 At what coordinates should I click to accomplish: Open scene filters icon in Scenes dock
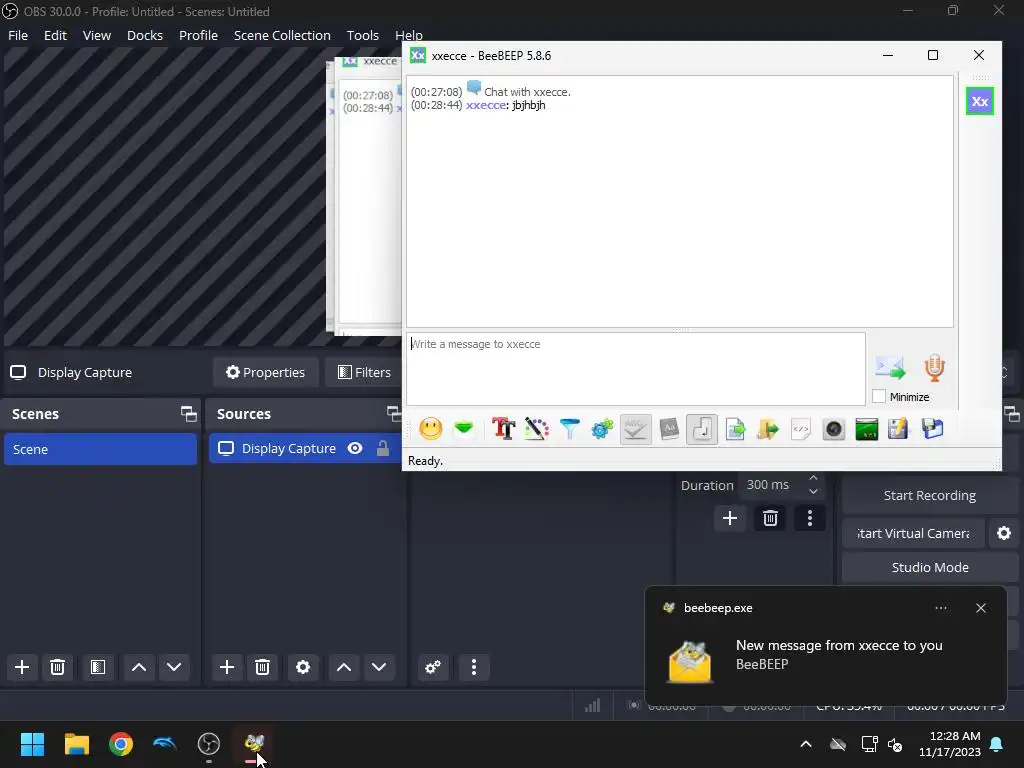click(x=98, y=667)
